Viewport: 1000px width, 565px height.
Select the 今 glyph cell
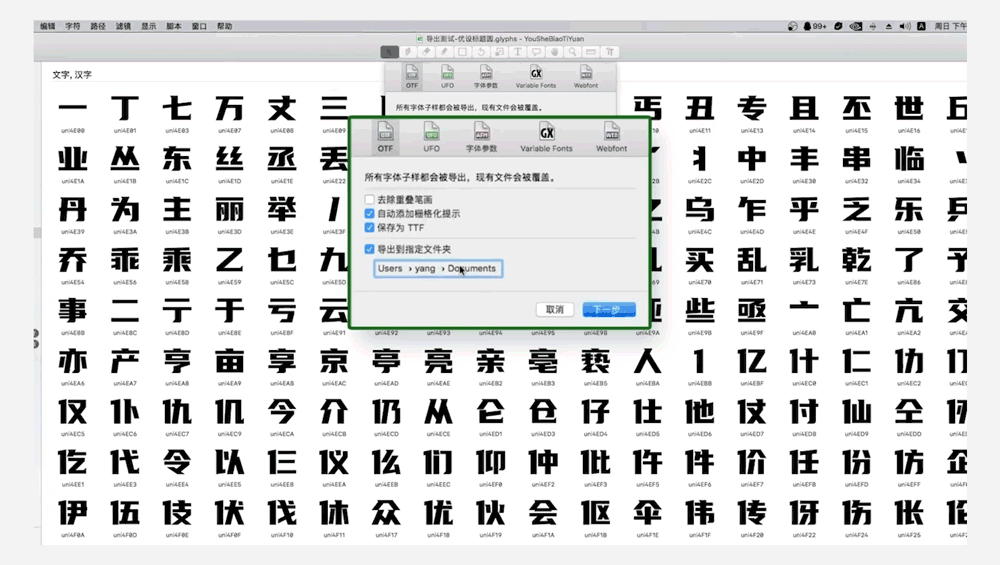(282, 416)
